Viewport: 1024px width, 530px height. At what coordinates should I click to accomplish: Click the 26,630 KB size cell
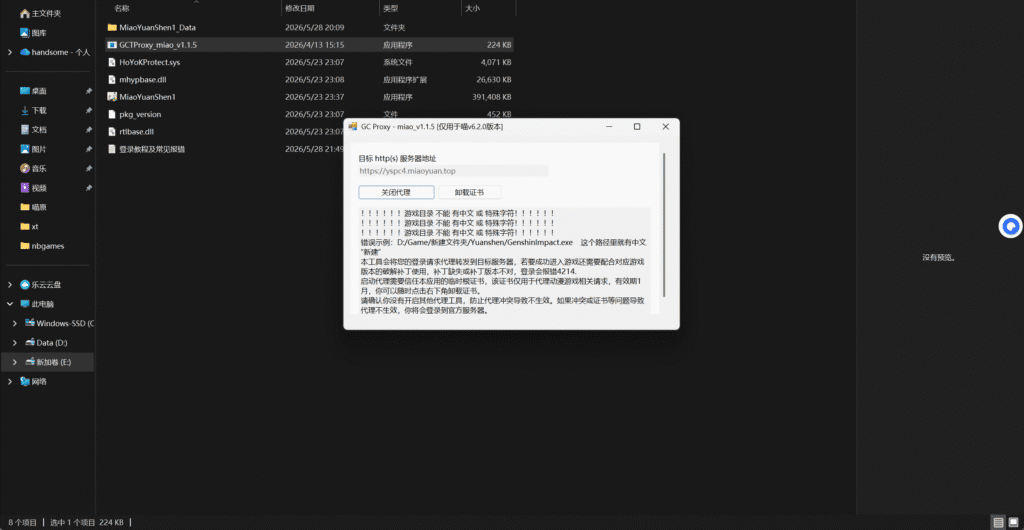pyautogui.click(x=494, y=80)
